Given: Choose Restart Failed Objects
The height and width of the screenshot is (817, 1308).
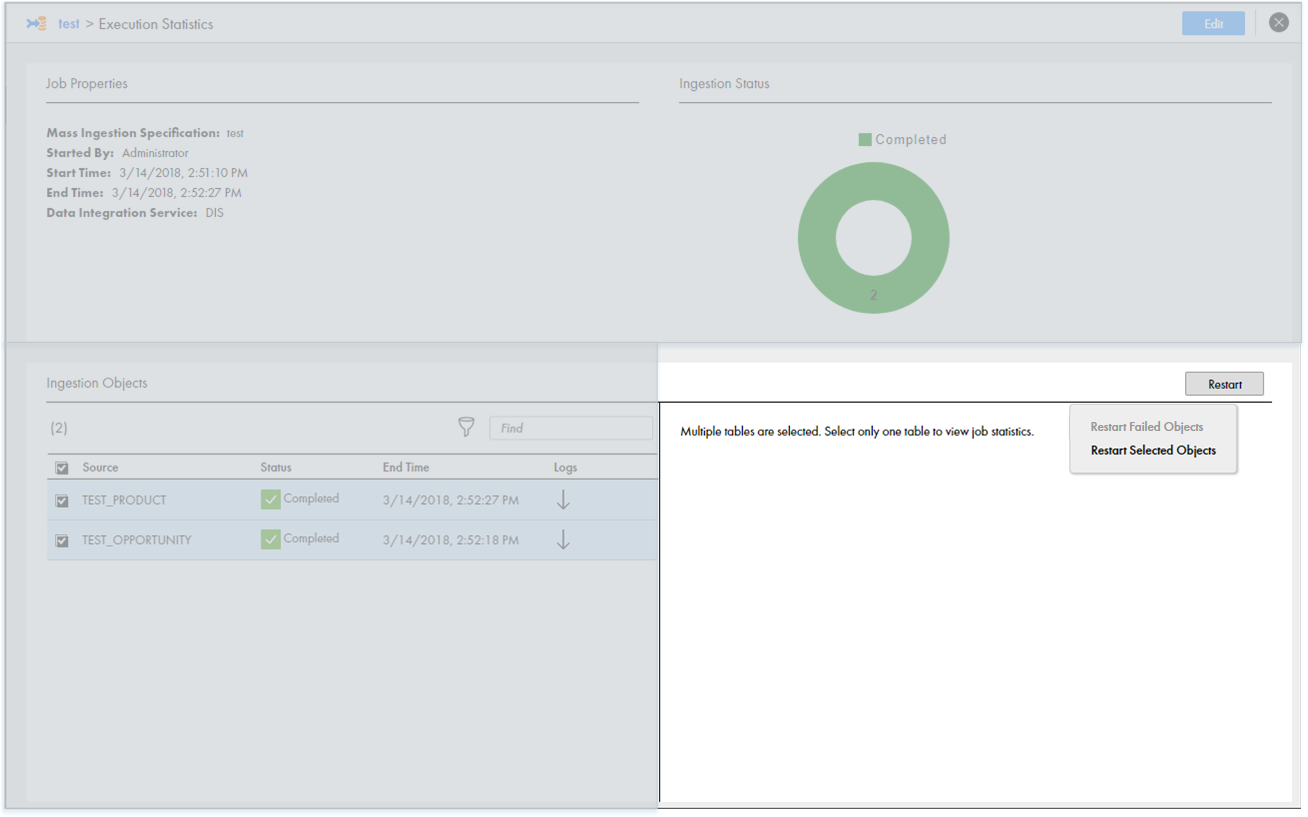Looking at the screenshot, I should [1146, 427].
